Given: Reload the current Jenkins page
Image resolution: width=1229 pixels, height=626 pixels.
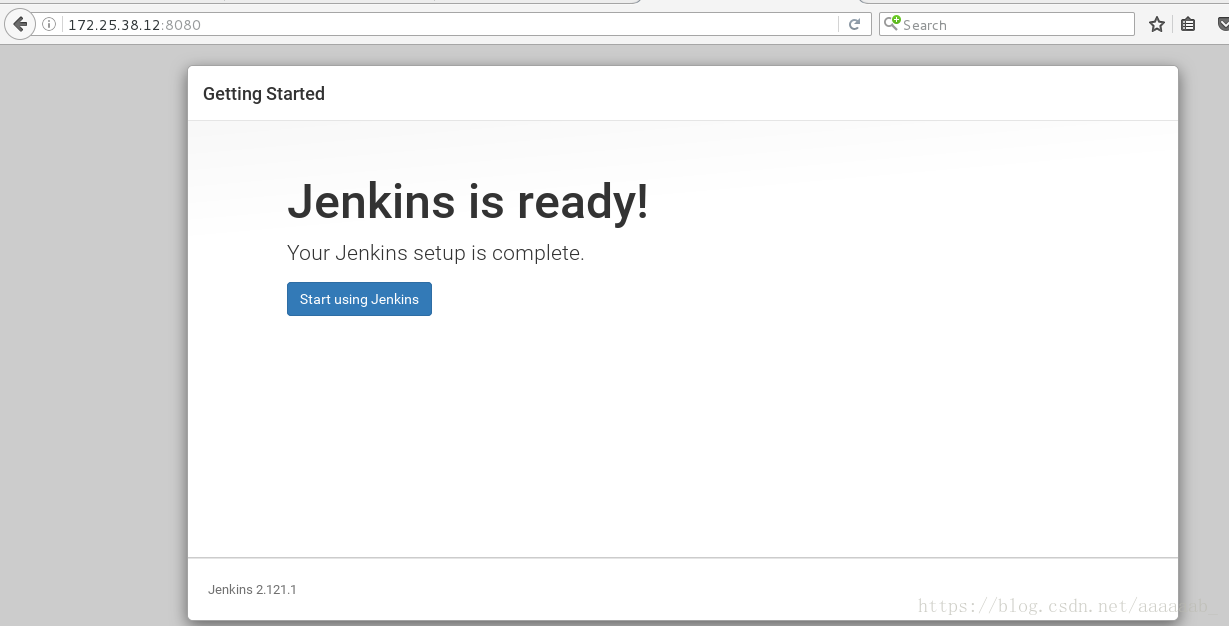Looking at the screenshot, I should pyautogui.click(x=854, y=25).
